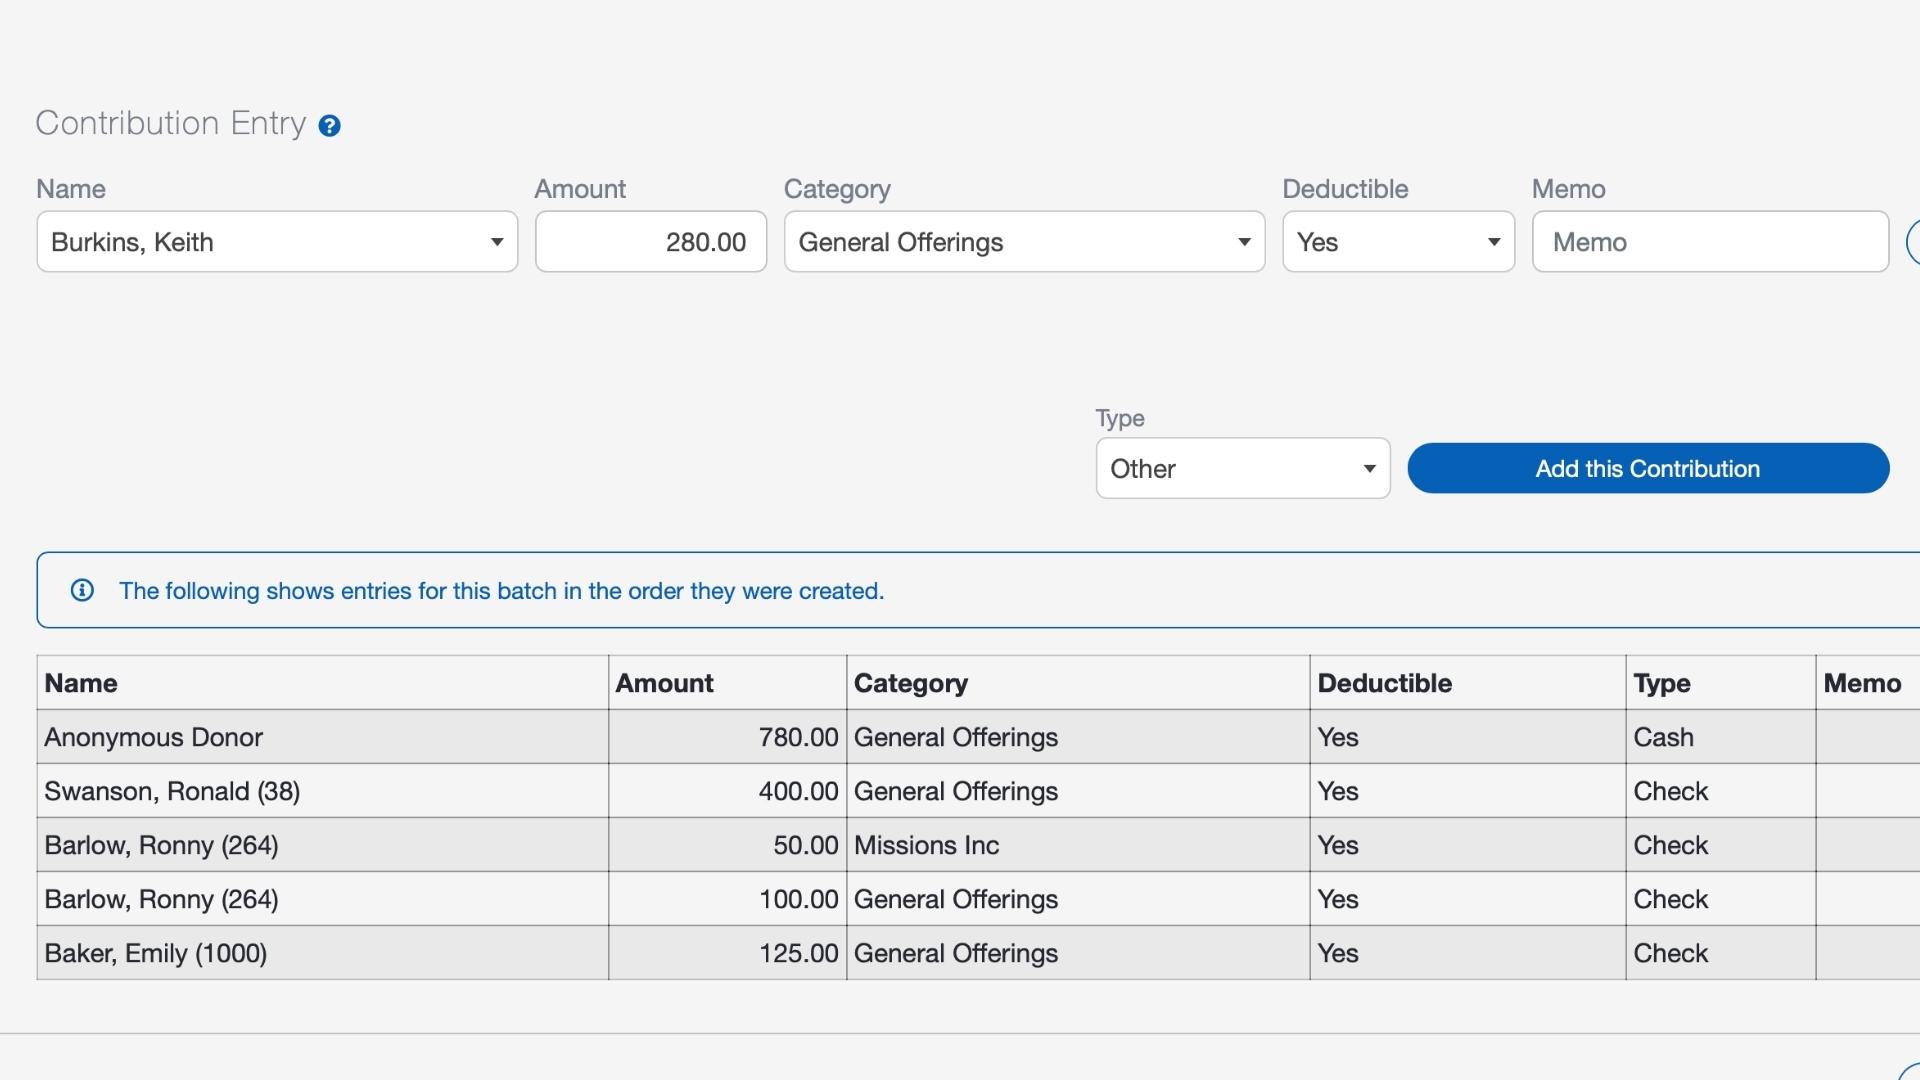This screenshot has height=1080, width=1920.
Task: Click the Cash type cell
Action: pyautogui.click(x=1720, y=737)
